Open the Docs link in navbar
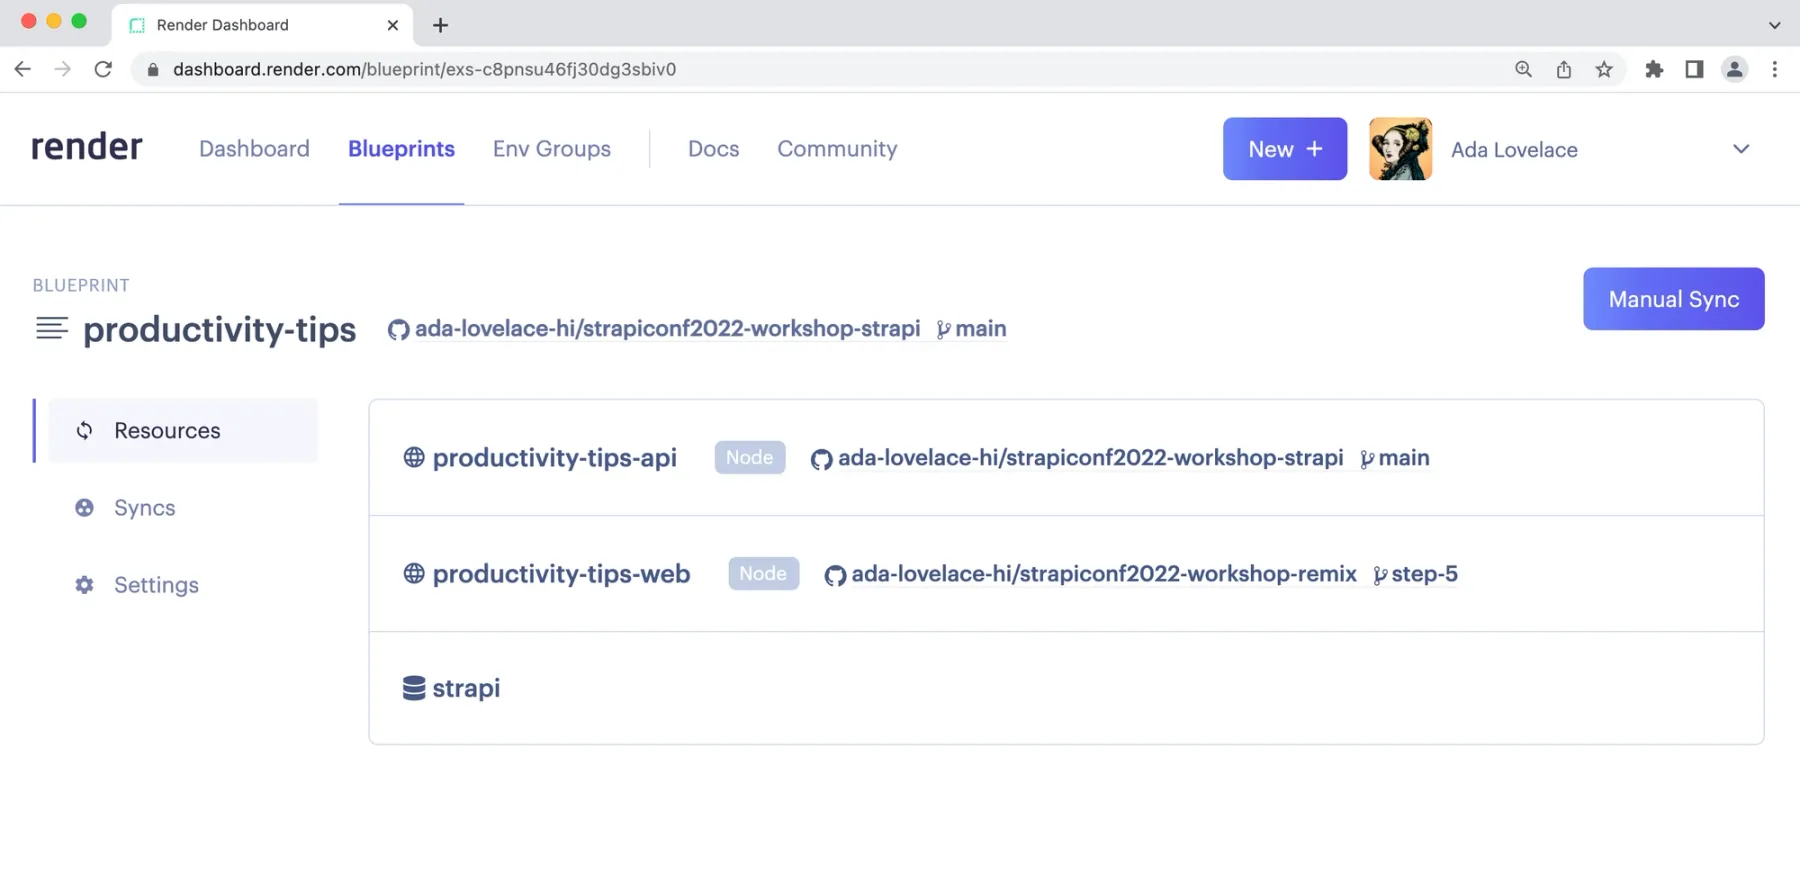 713,149
